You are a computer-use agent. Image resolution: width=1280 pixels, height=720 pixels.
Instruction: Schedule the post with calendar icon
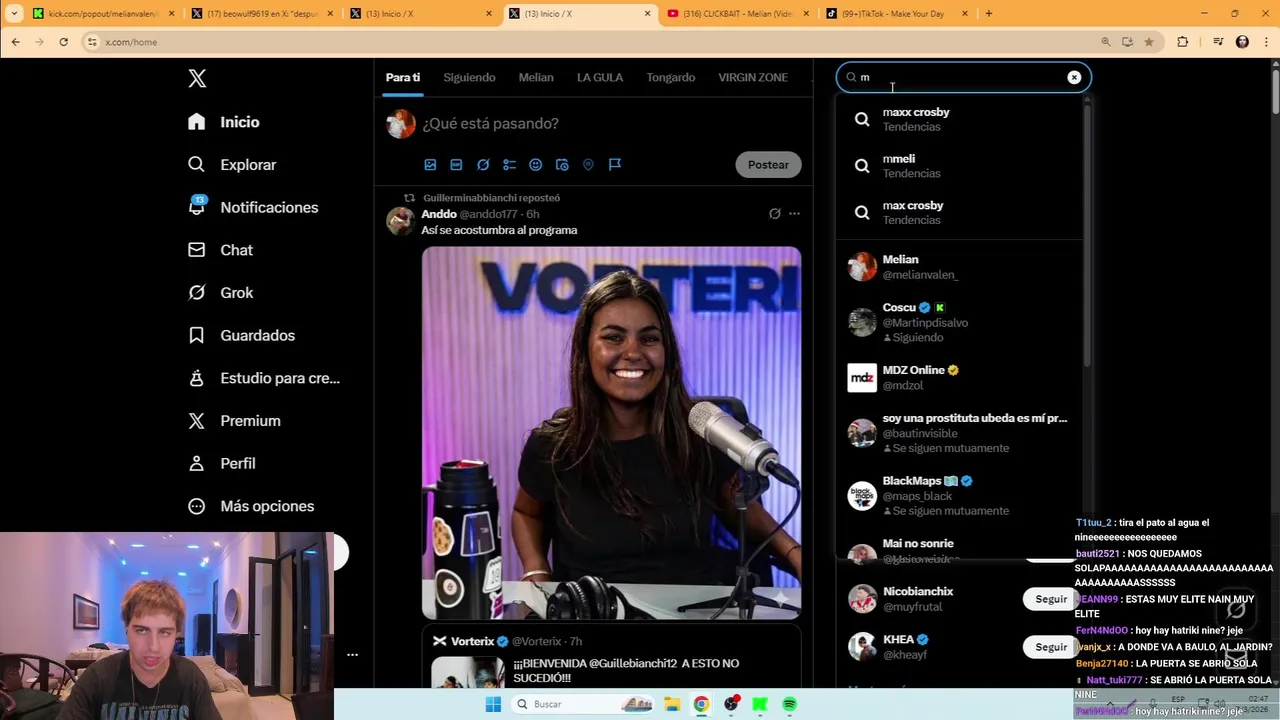(562, 165)
